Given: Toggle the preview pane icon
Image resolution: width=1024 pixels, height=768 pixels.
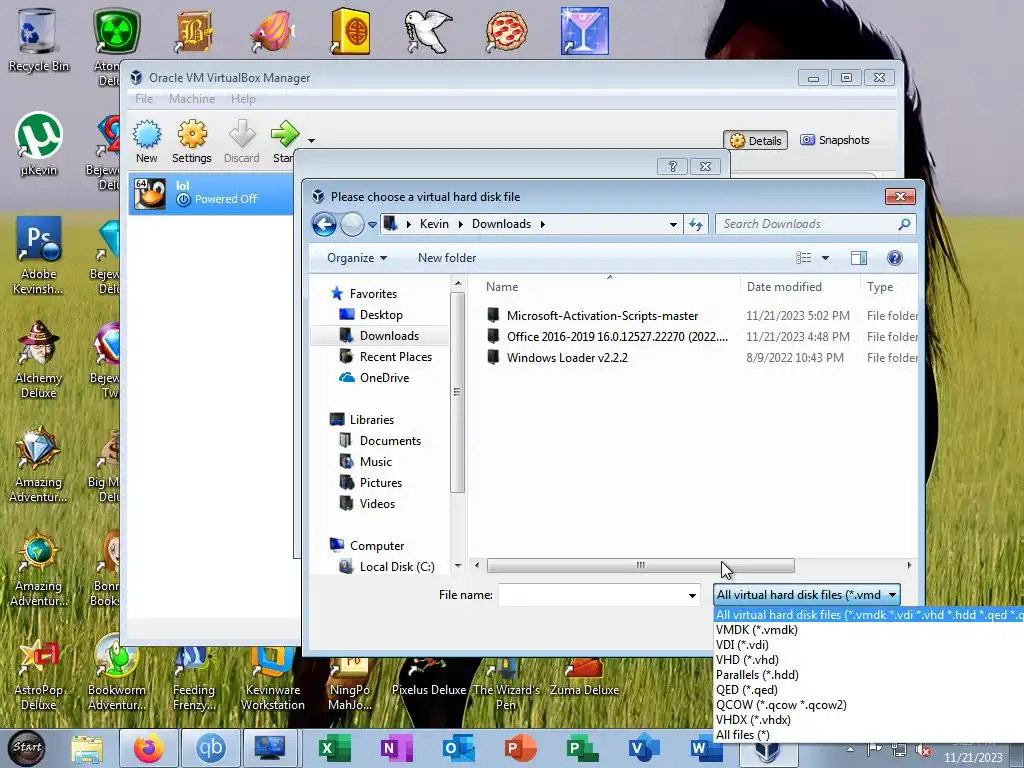Looking at the screenshot, I should coord(859,258).
